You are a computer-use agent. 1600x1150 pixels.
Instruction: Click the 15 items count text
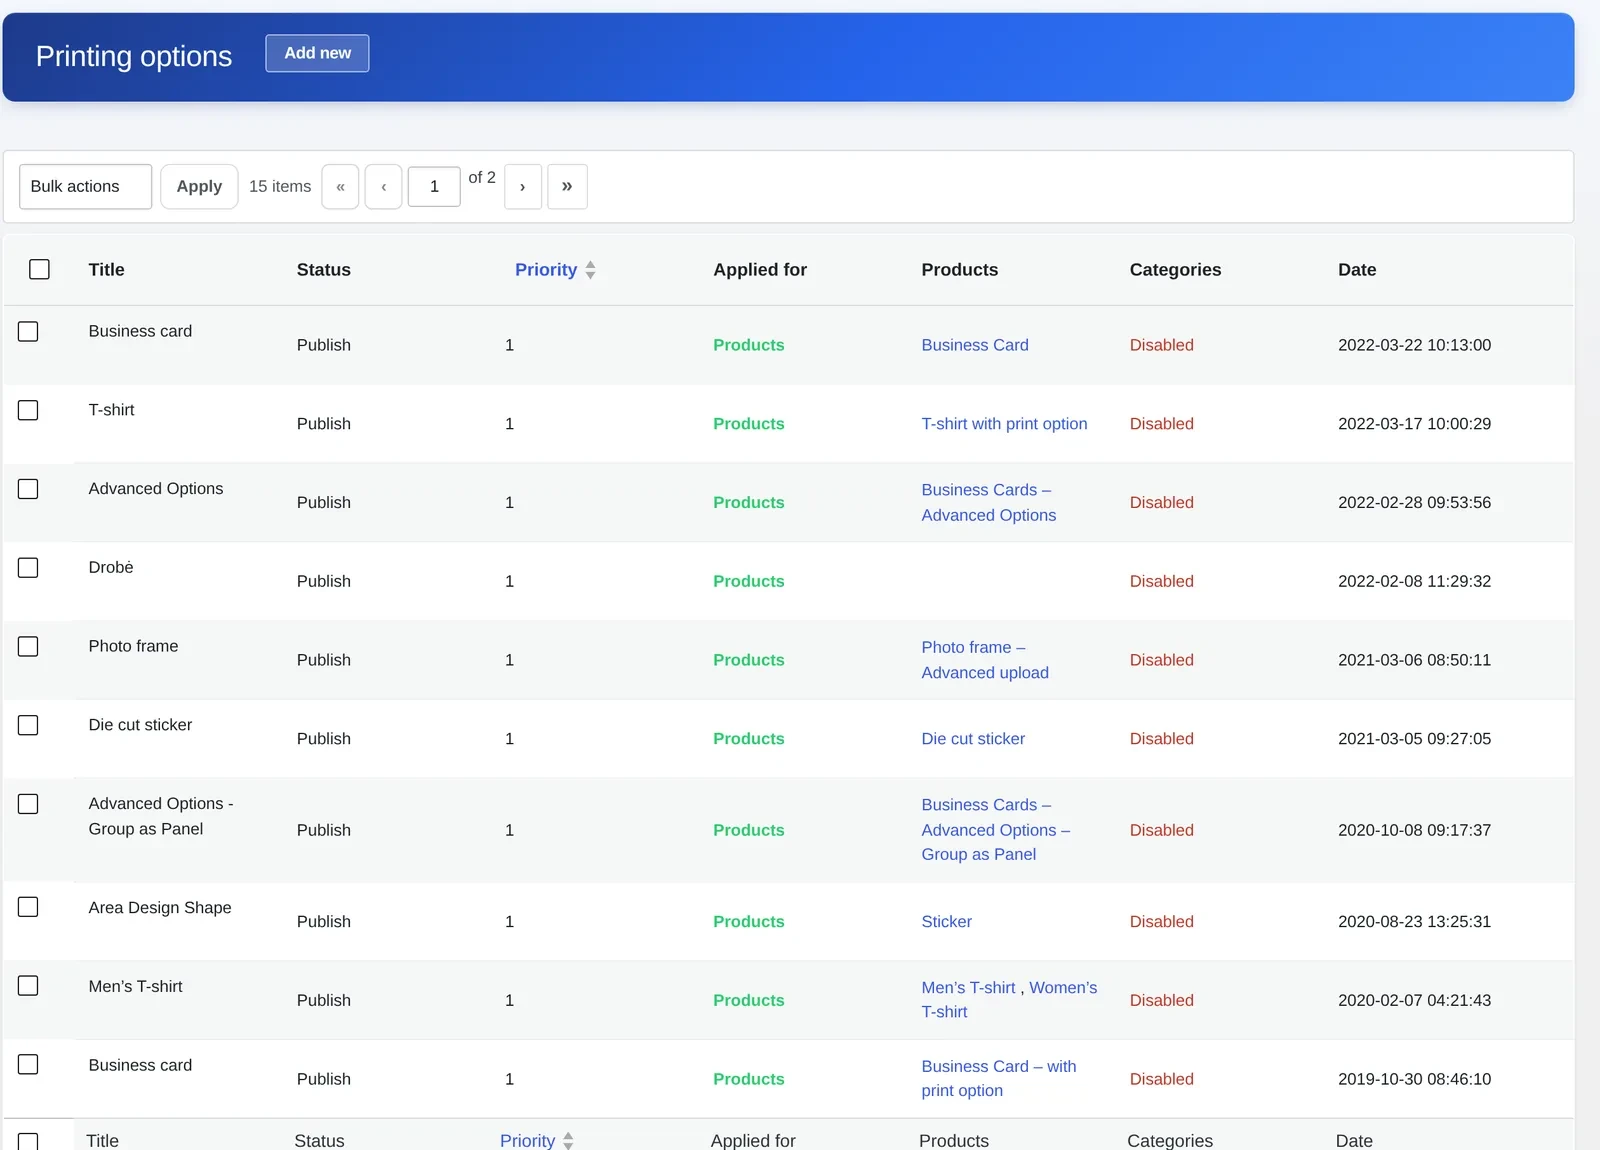(x=280, y=187)
